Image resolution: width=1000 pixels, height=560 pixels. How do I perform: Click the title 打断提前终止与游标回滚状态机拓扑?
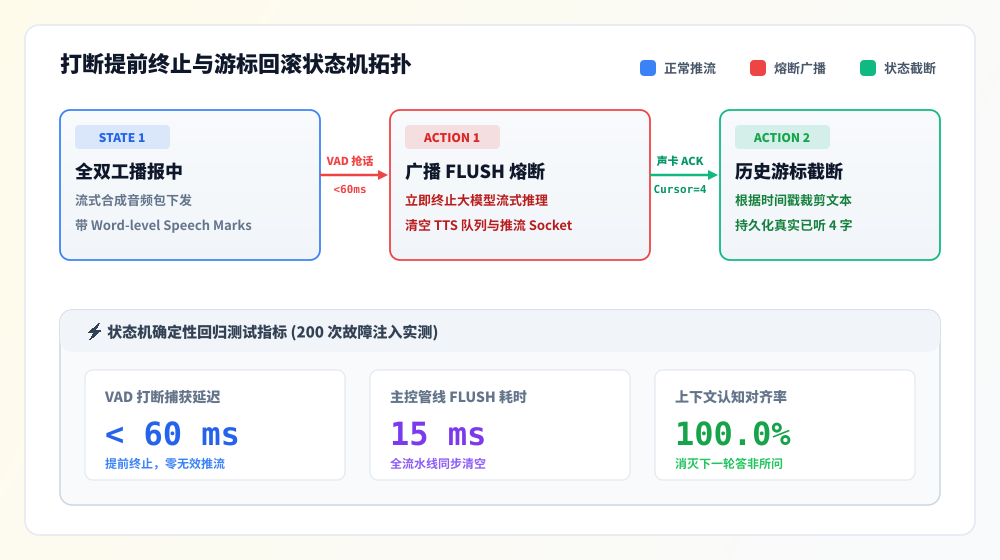tap(235, 64)
